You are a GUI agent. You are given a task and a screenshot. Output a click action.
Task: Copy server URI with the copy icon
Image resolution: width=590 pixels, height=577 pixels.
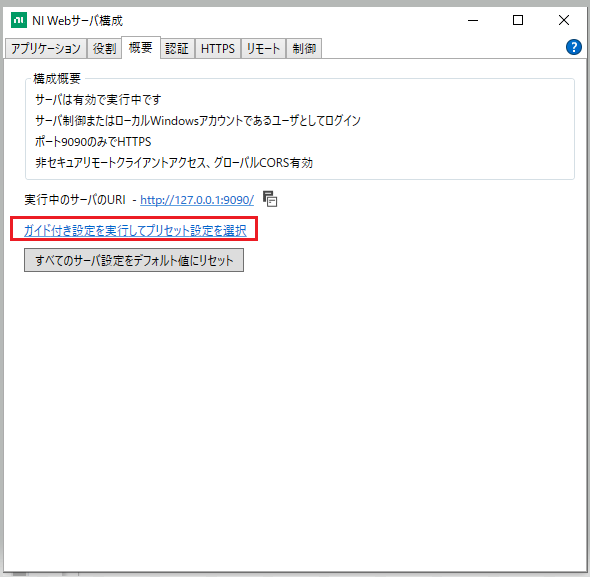click(270, 199)
